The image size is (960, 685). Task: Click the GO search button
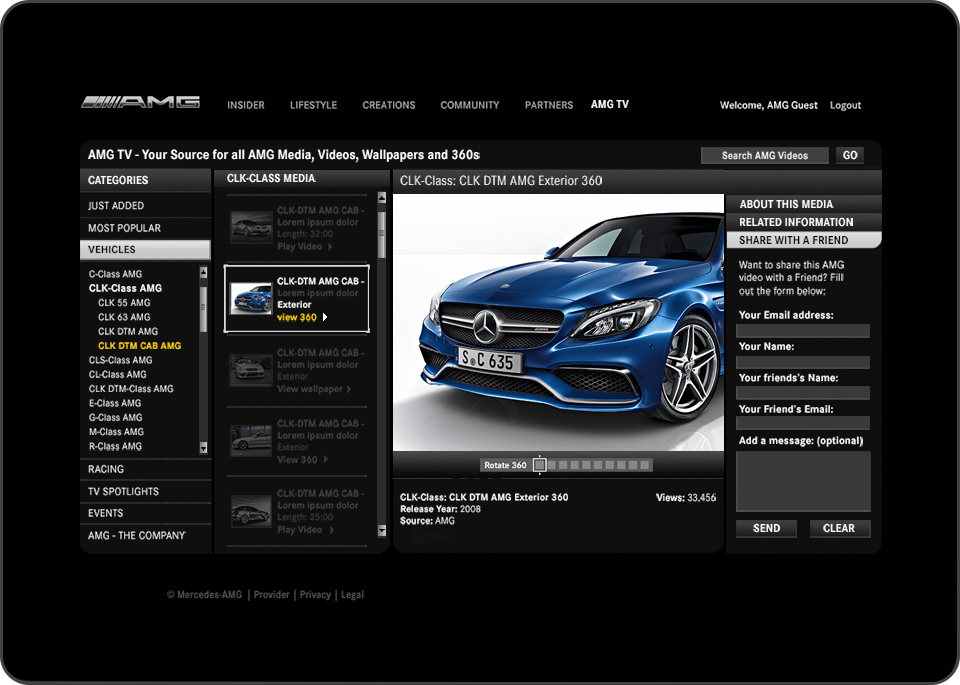point(850,155)
